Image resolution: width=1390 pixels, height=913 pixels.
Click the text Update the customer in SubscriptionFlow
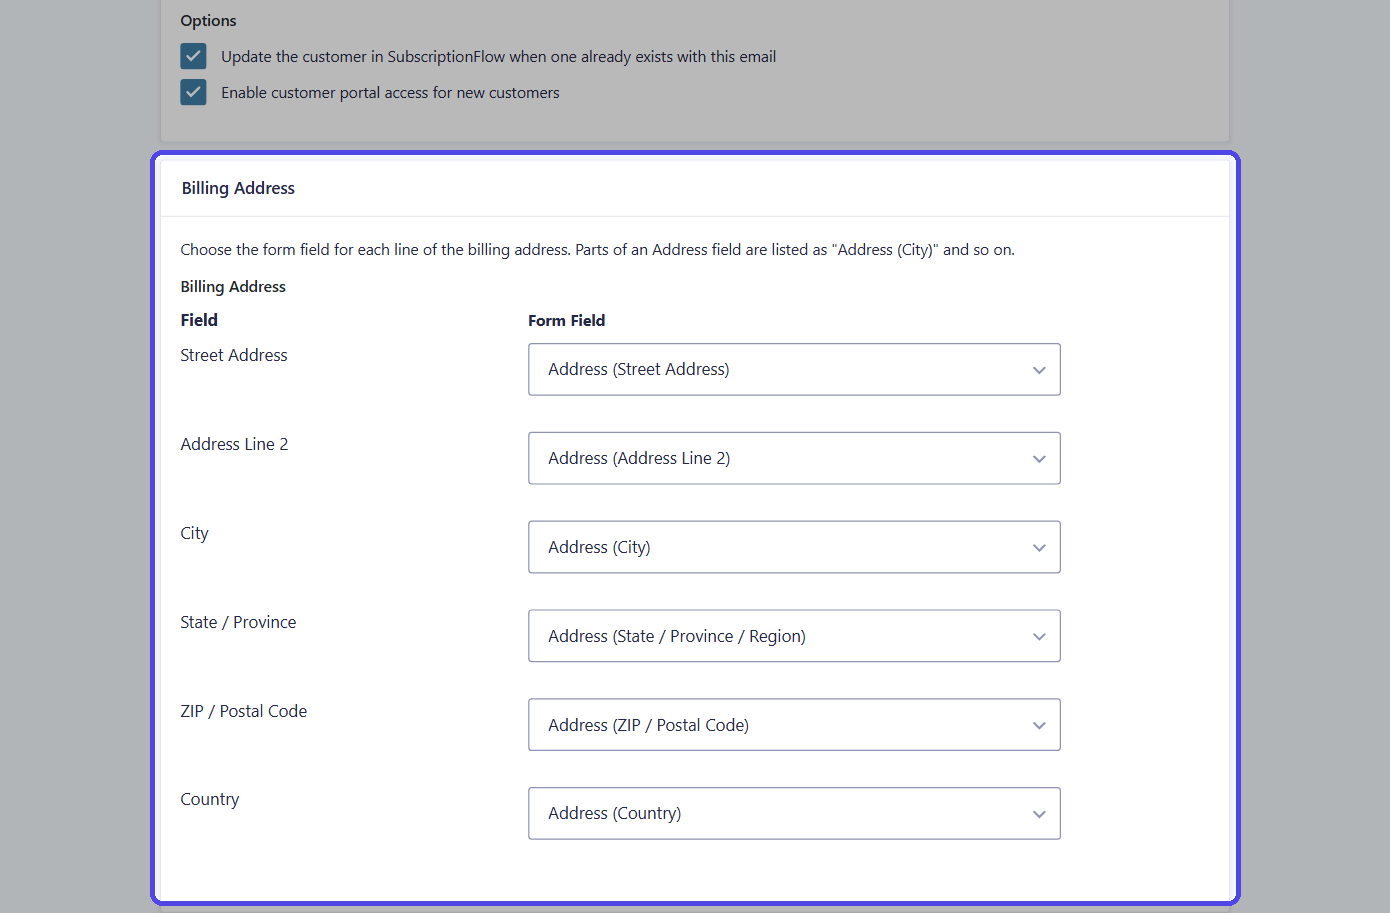pyautogui.click(x=498, y=56)
